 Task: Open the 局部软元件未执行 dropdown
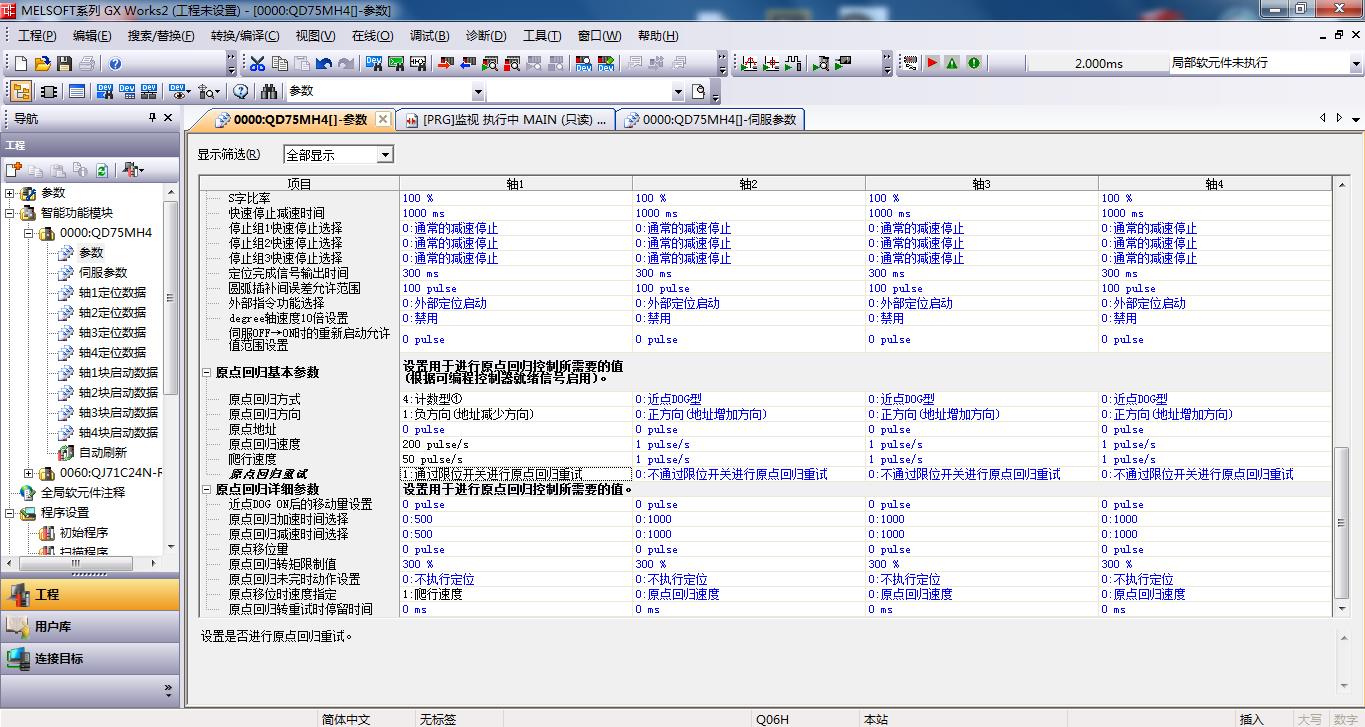(1353, 63)
